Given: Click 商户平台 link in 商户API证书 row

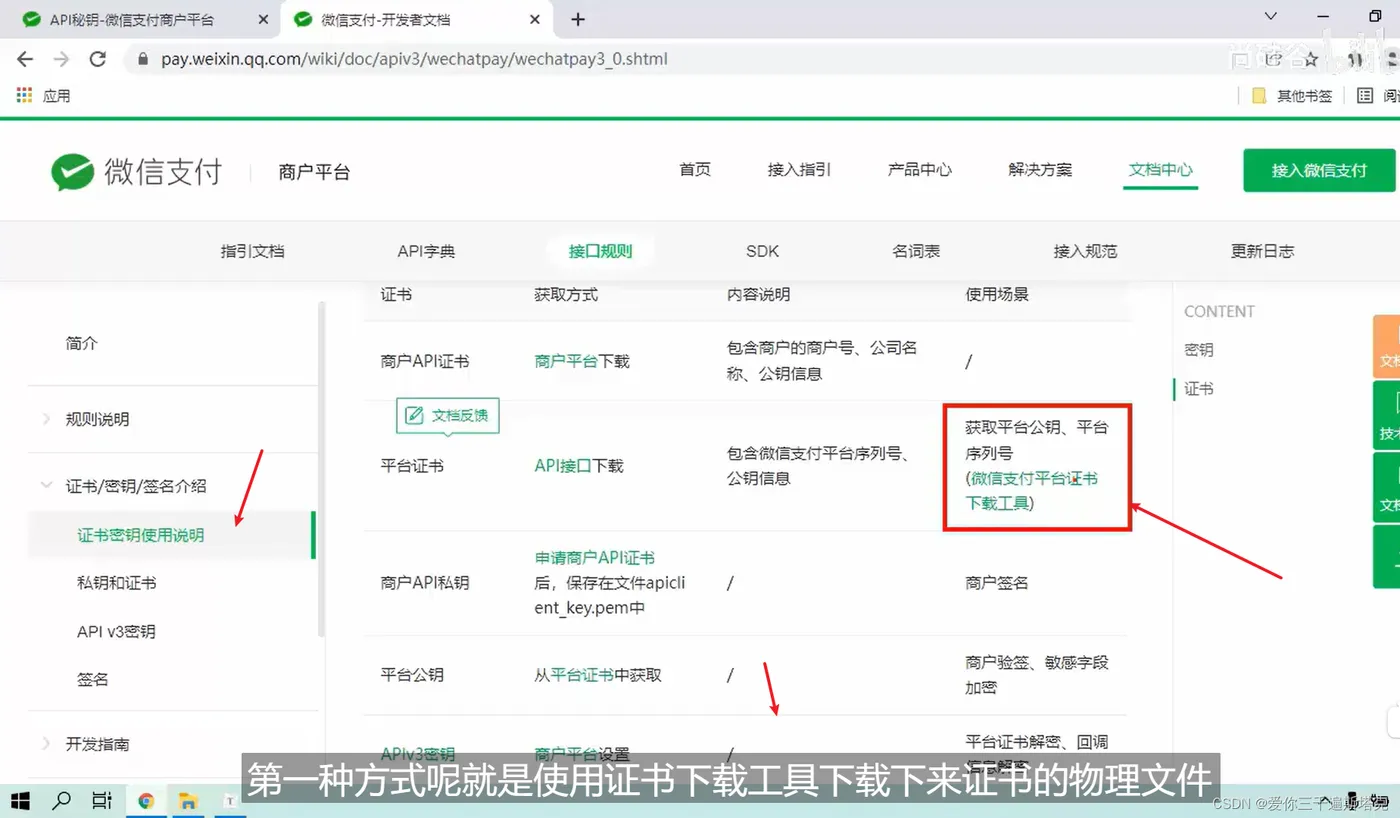Looking at the screenshot, I should 566,361.
